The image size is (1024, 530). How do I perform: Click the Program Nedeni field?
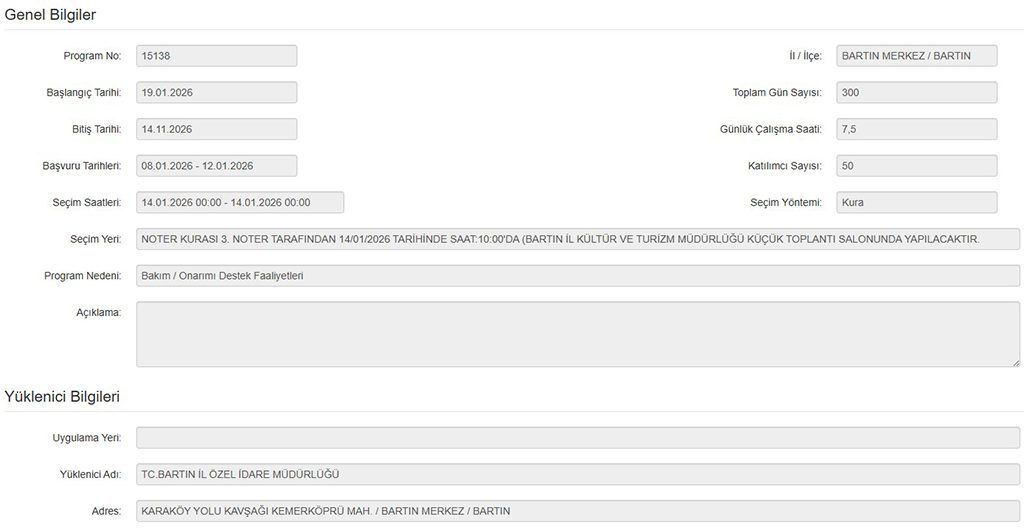coord(578,276)
